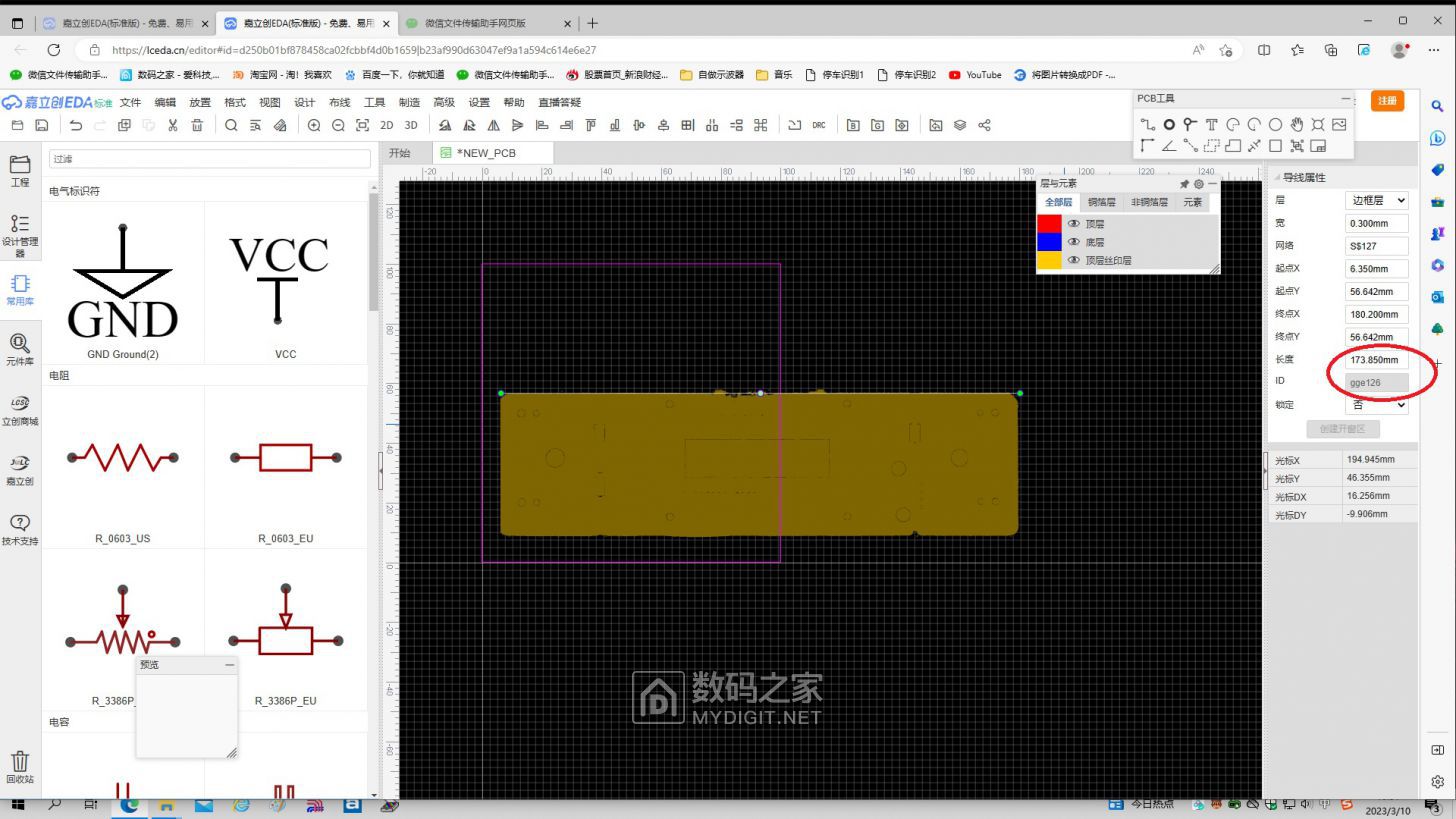The height and width of the screenshot is (819, 1456).
Task: Select the Circle tool in PCB工具
Action: point(1275,125)
